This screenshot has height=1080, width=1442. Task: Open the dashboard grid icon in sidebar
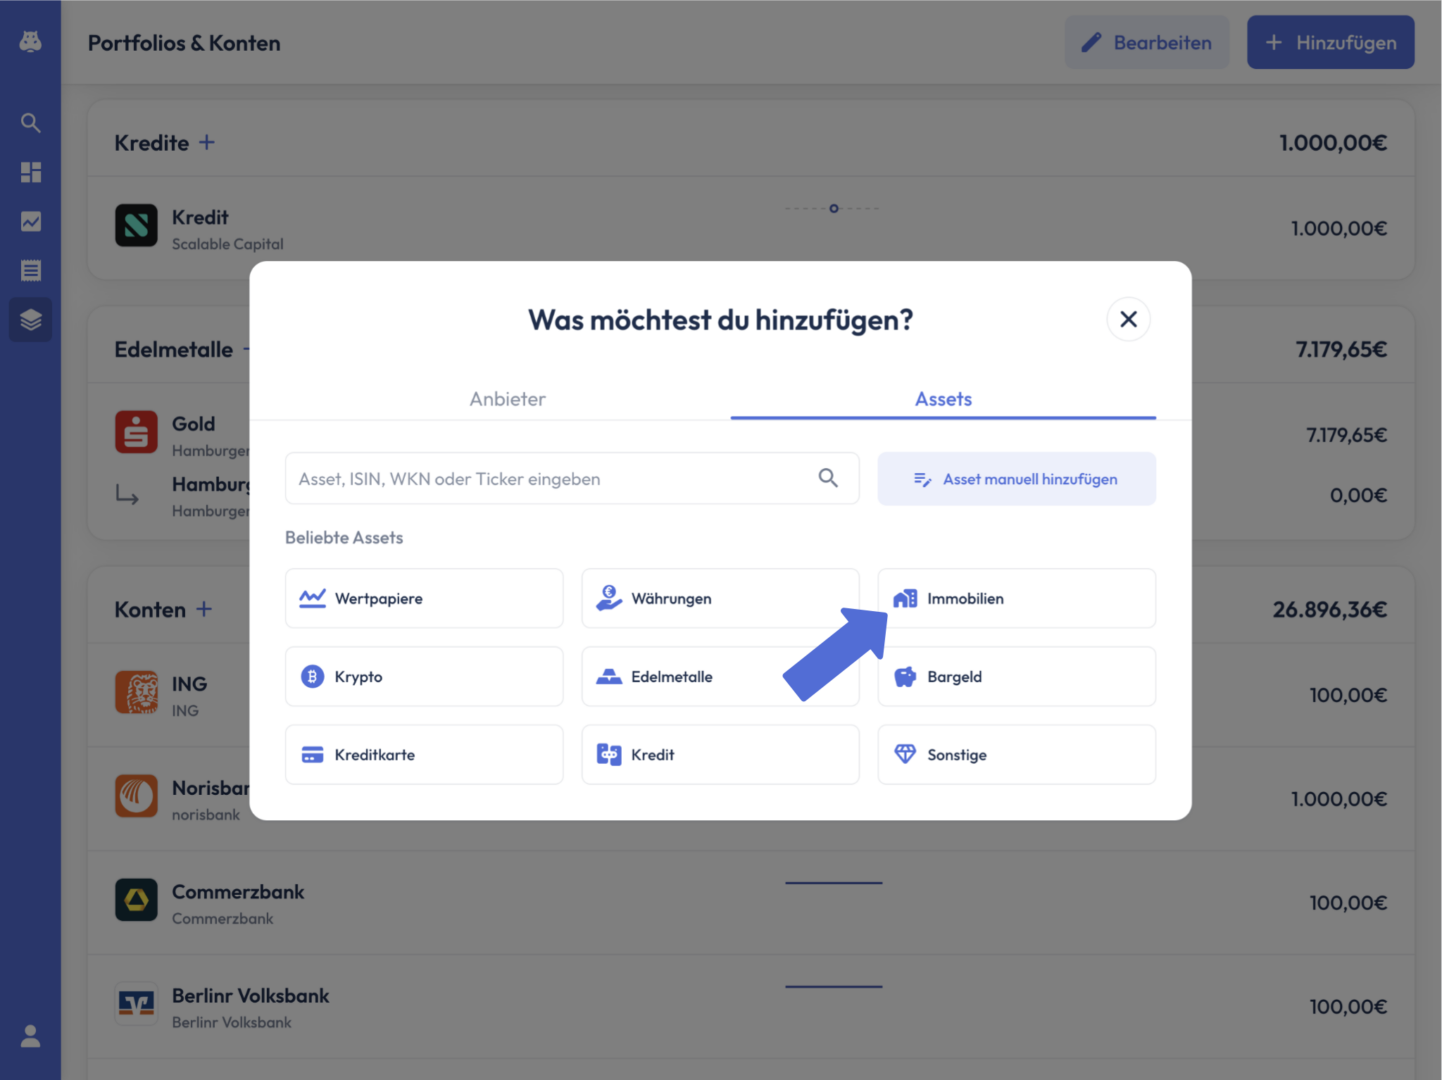pyautogui.click(x=31, y=172)
